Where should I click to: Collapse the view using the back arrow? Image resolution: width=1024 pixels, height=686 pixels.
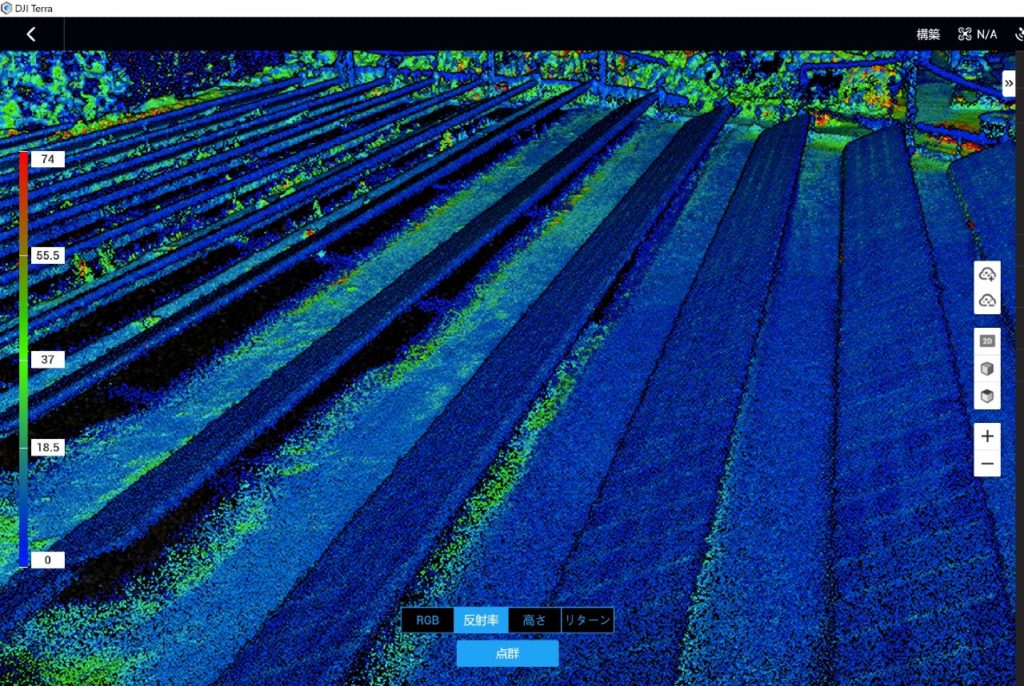coord(30,33)
